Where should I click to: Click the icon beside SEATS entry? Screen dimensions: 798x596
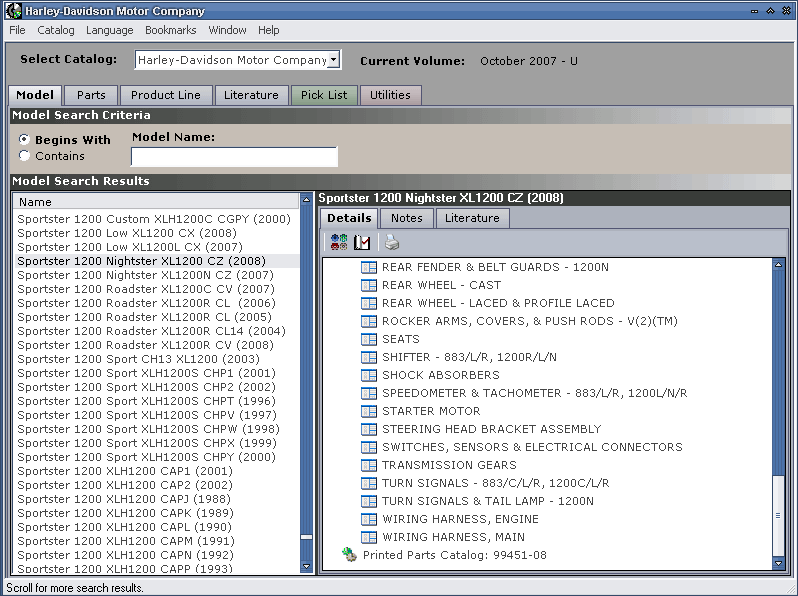[368, 339]
